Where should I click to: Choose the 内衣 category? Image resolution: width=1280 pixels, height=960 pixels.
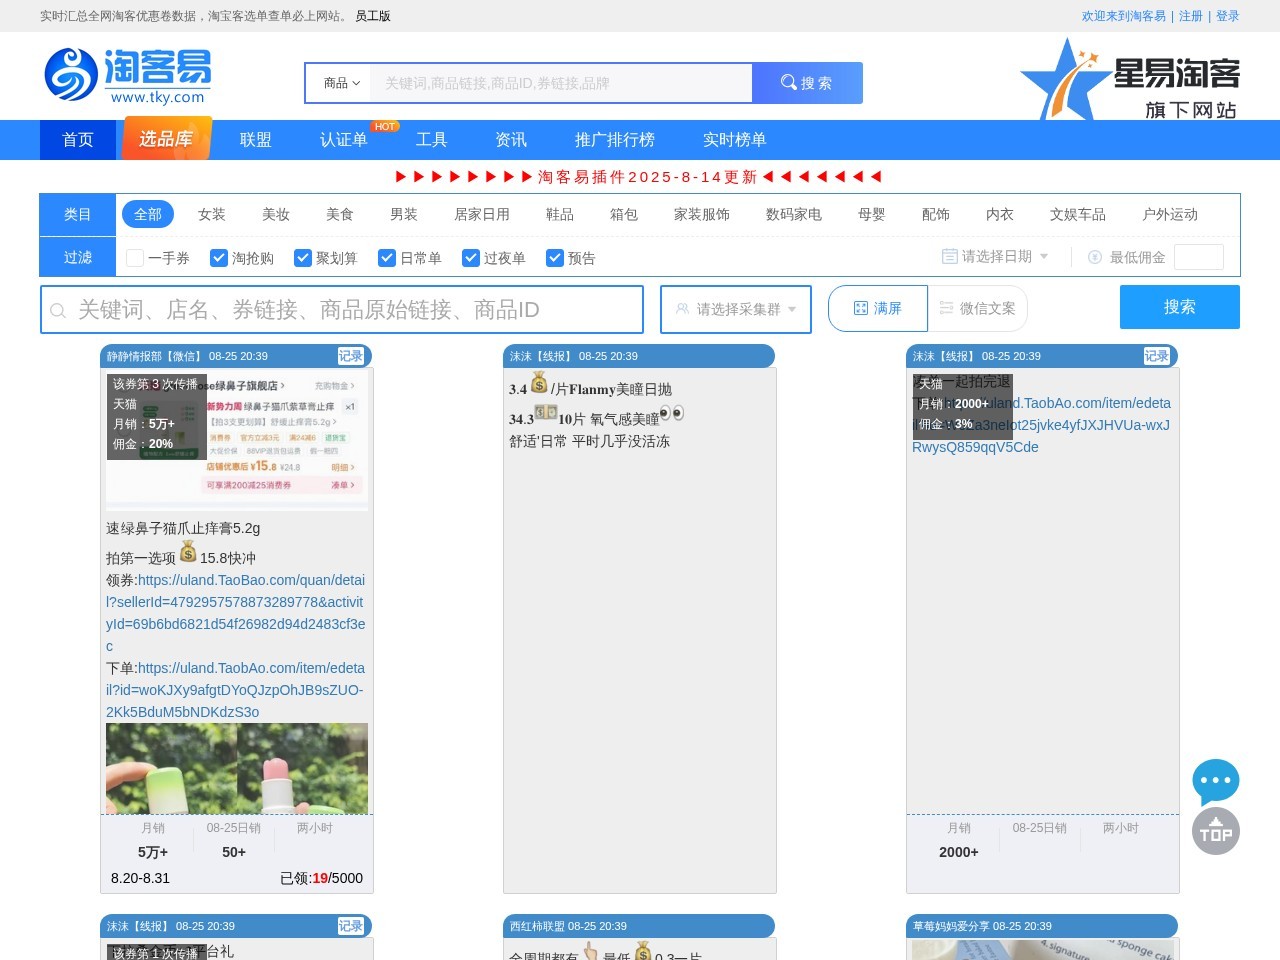(x=1000, y=214)
